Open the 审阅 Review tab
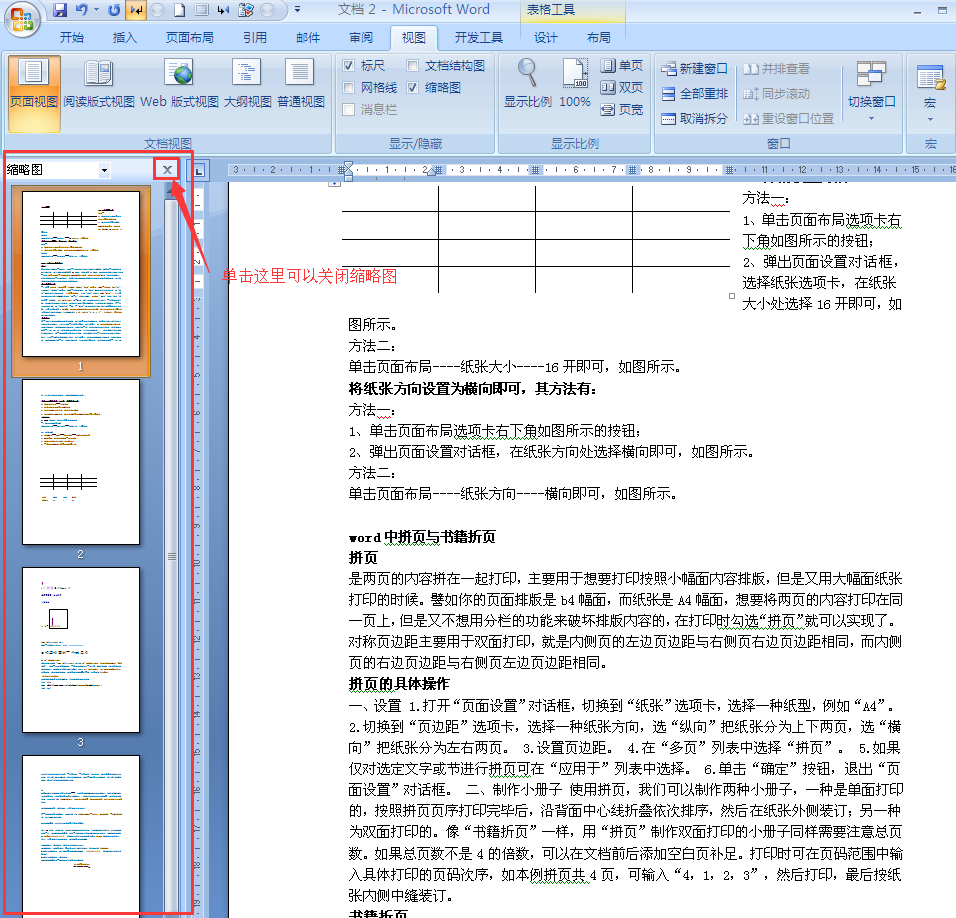Viewport: 956px width, 918px height. [361, 38]
